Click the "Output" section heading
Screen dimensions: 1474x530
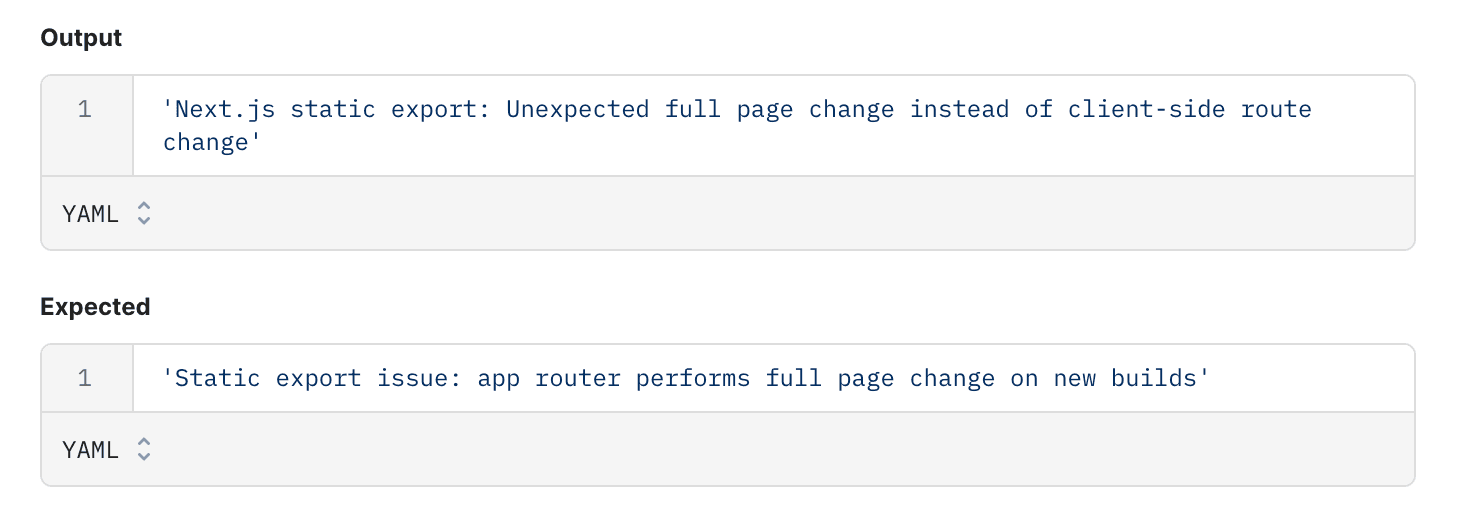(x=81, y=38)
